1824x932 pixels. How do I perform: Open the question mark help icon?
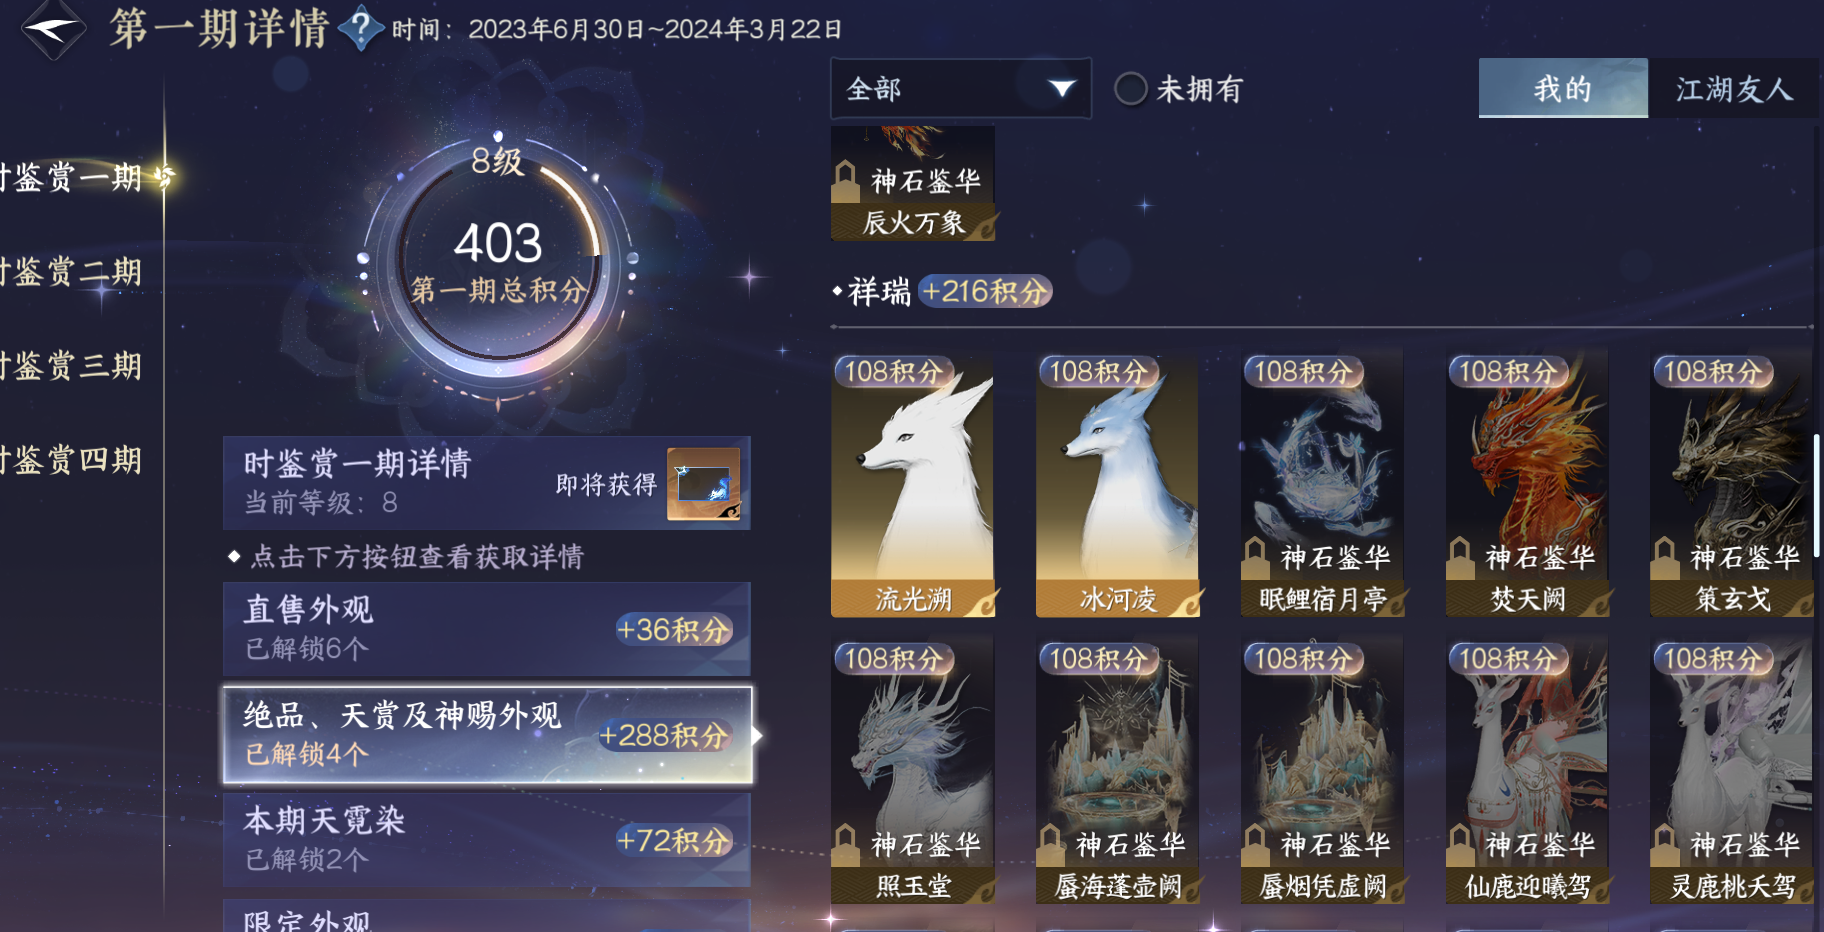361,28
